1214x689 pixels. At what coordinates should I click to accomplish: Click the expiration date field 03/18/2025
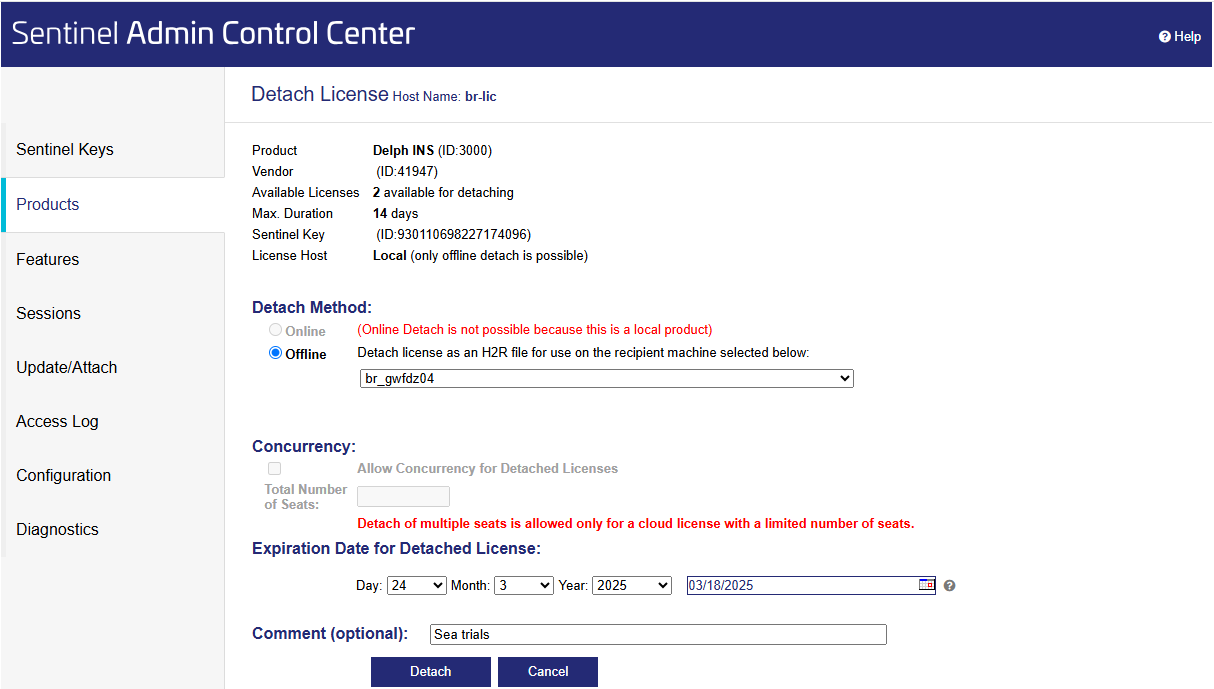(x=800, y=585)
